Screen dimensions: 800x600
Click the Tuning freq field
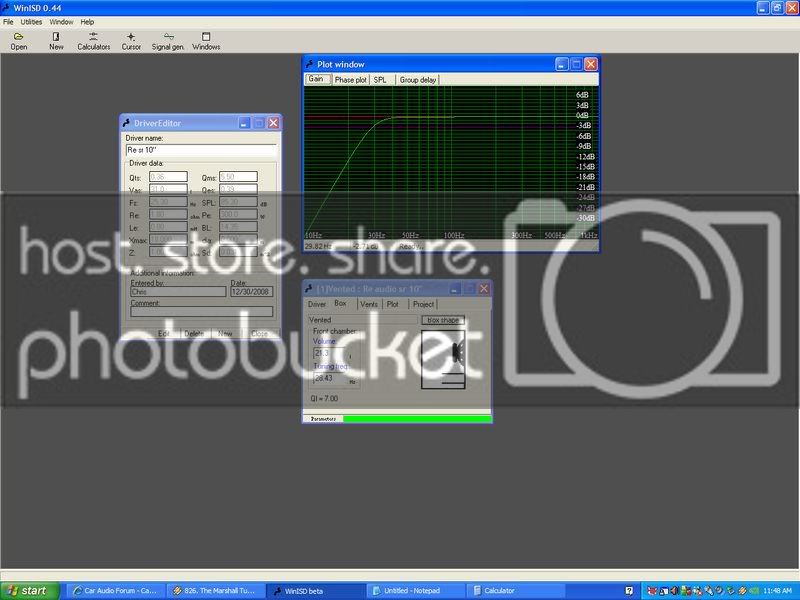tap(329, 378)
